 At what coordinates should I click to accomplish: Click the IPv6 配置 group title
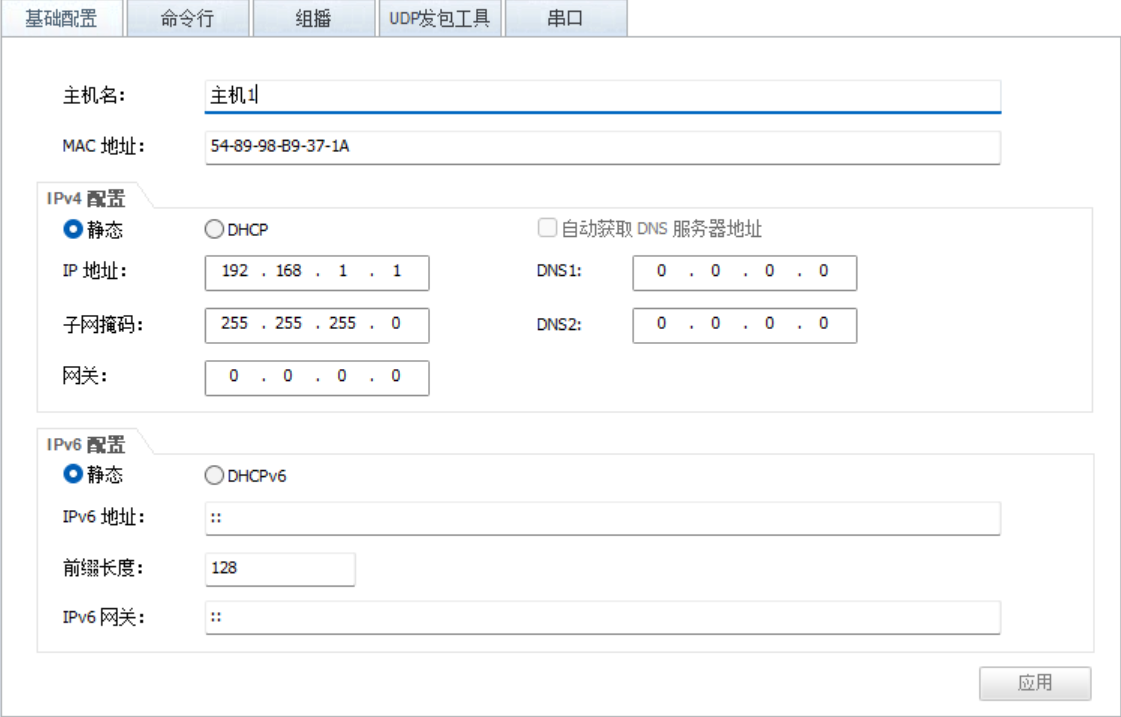[86, 444]
